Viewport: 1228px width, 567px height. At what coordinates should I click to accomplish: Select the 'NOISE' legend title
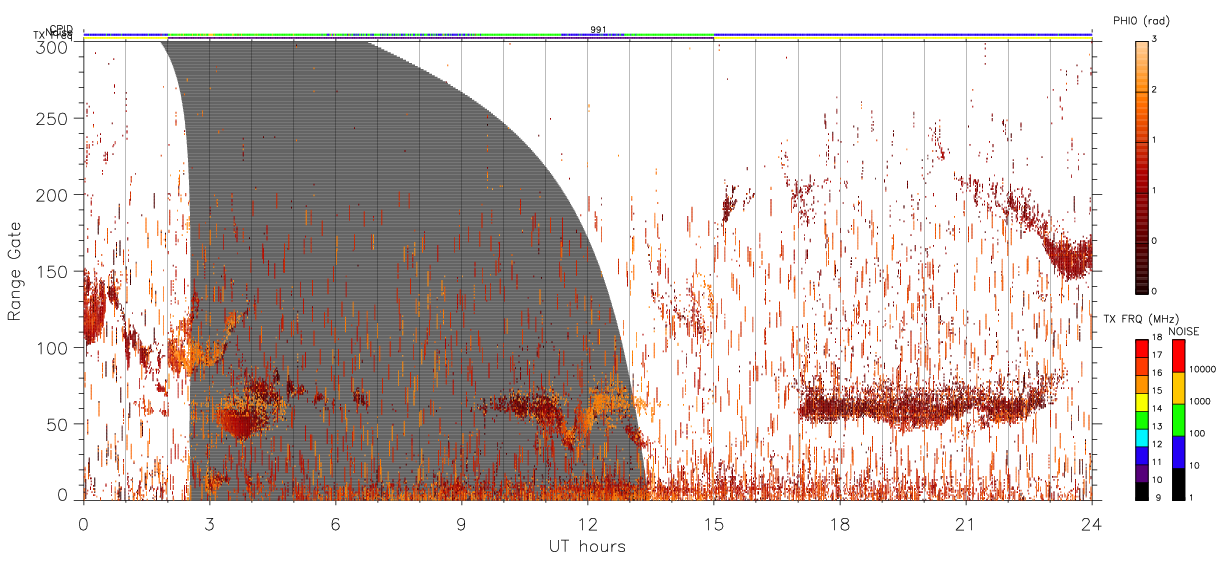1184,331
